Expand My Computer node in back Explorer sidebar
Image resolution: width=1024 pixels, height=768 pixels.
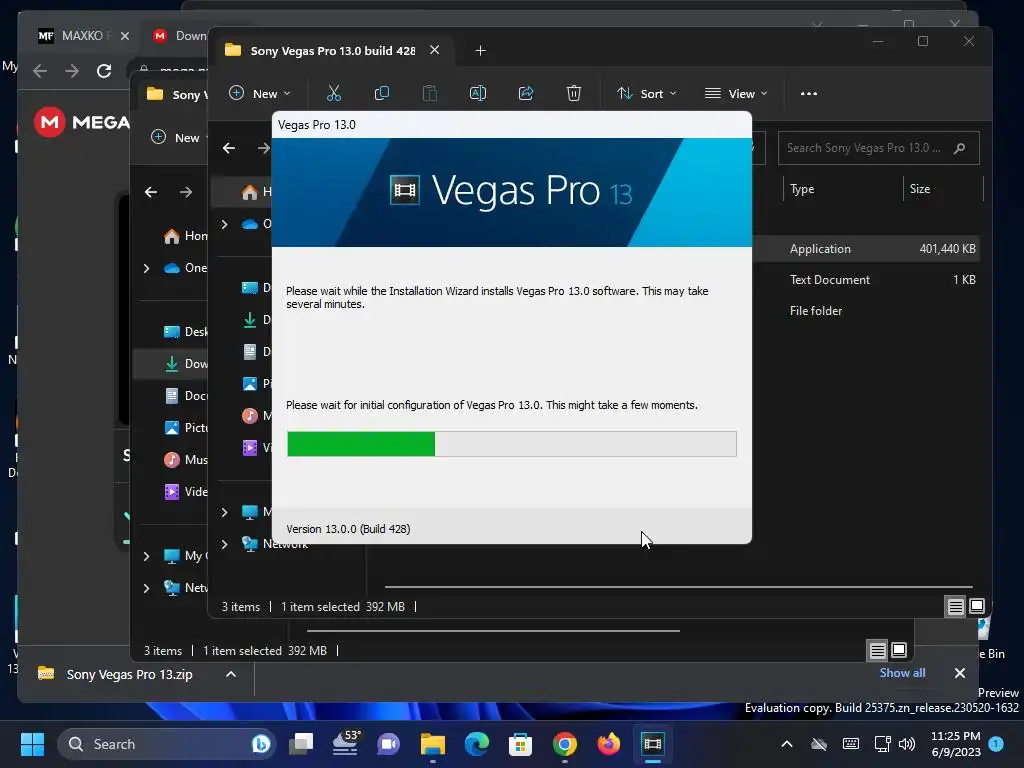pyautogui.click(x=146, y=556)
